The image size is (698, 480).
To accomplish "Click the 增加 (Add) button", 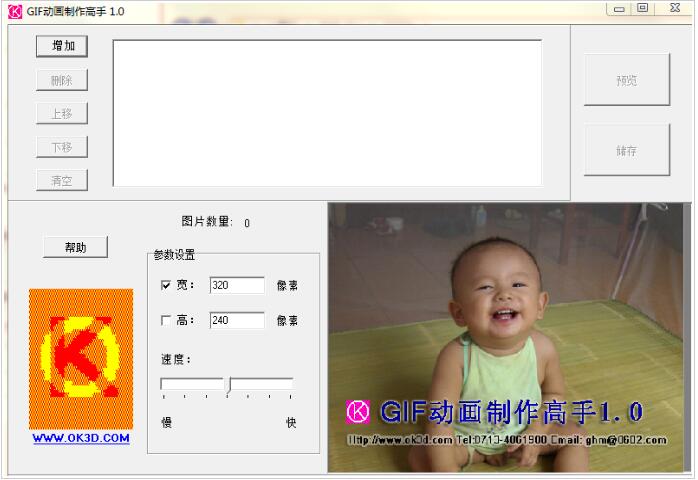I will coord(62,46).
